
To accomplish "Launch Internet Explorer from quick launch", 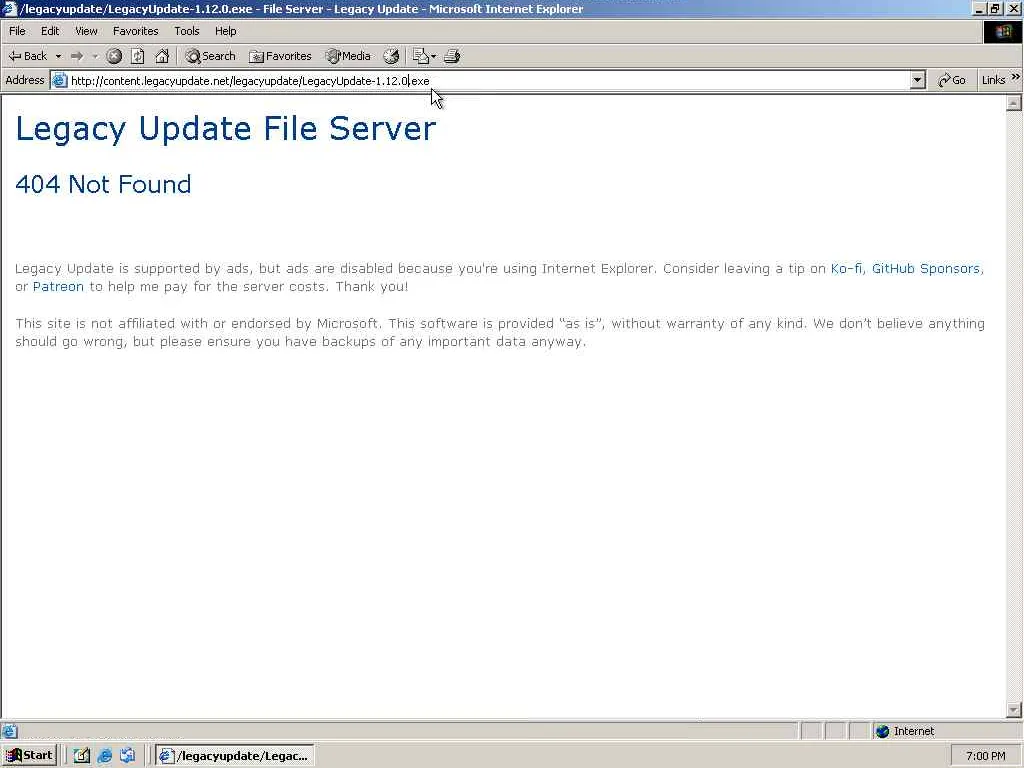I will [104, 756].
